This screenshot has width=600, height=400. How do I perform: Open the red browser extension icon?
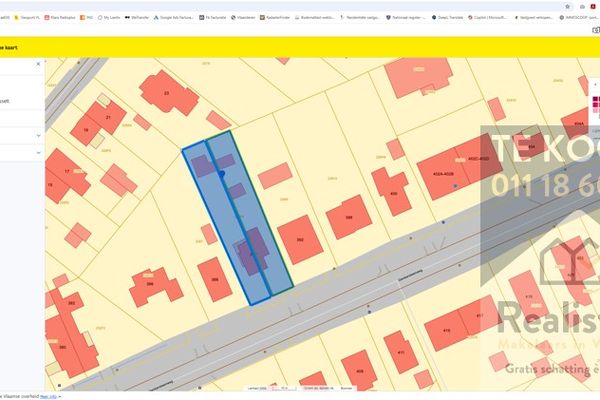coord(593,7)
